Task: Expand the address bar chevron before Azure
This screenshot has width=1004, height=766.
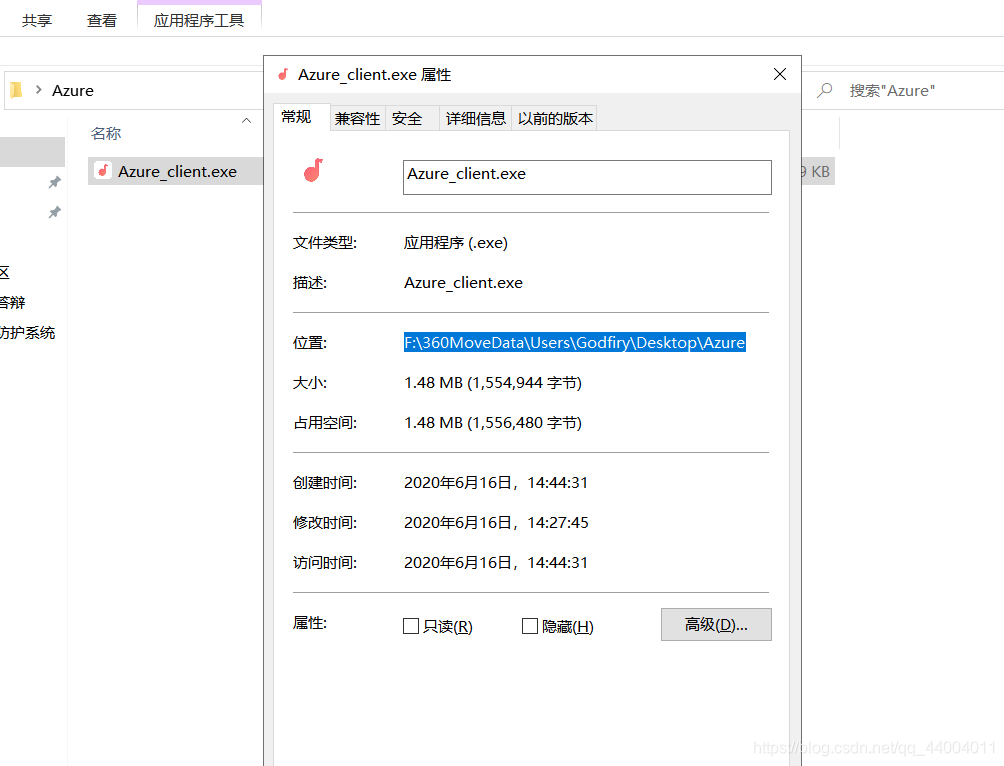Action: coord(39,90)
